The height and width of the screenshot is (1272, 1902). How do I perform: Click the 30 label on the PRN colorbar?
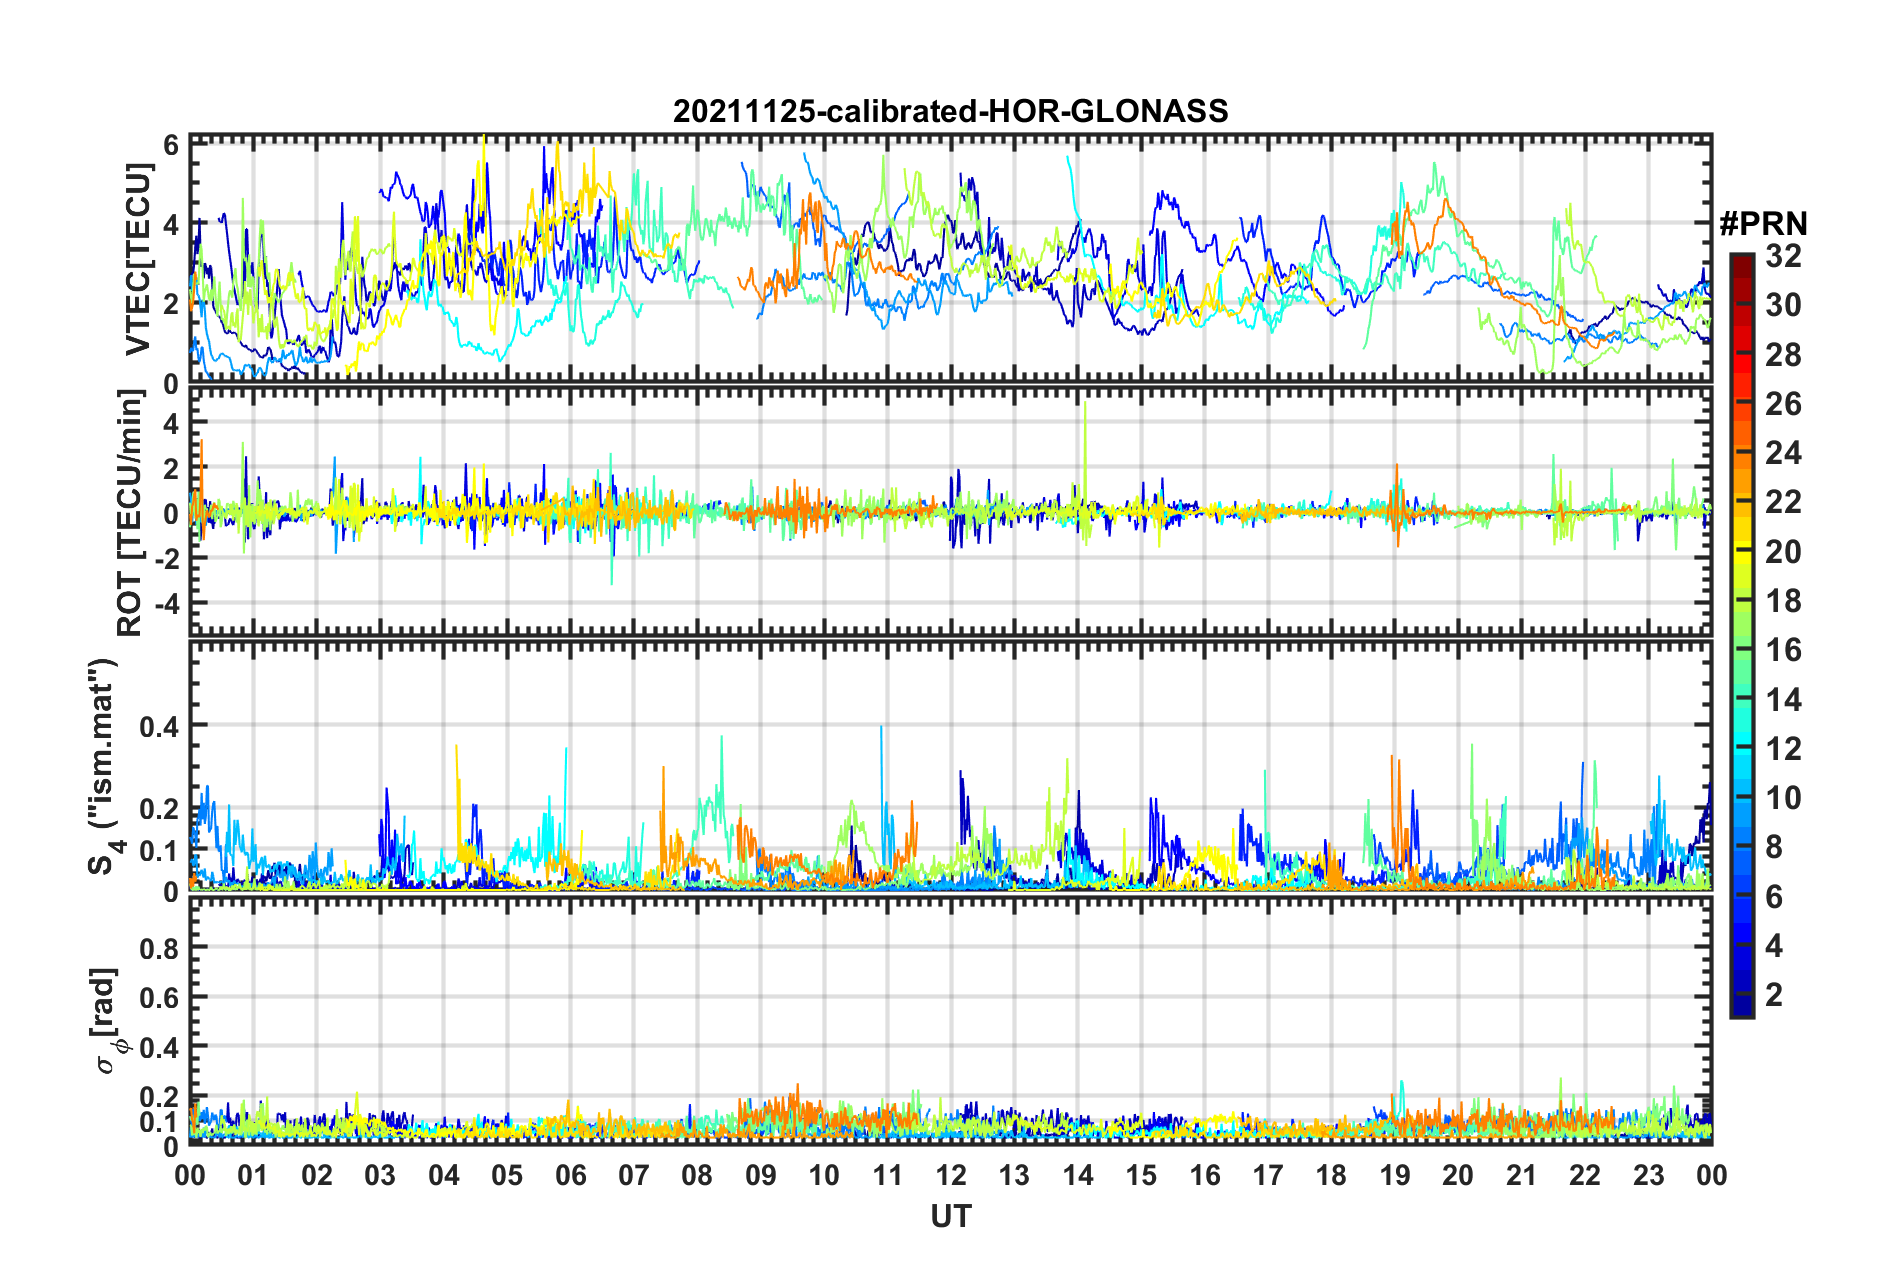[x=1783, y=305]
